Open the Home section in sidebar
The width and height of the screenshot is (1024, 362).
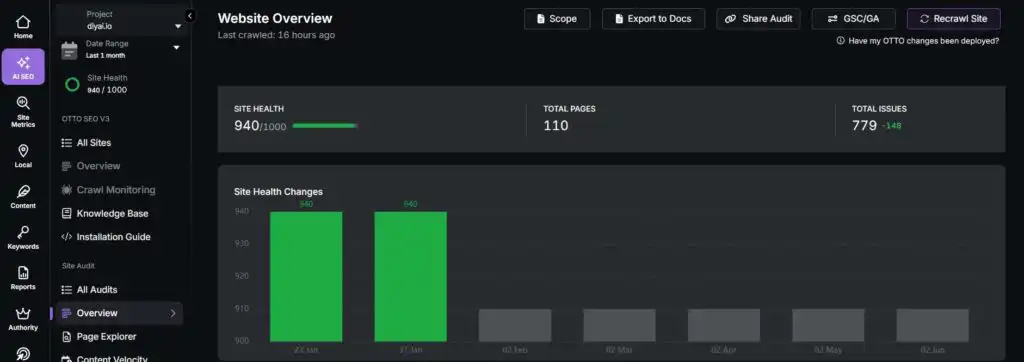tap(23, 27)
